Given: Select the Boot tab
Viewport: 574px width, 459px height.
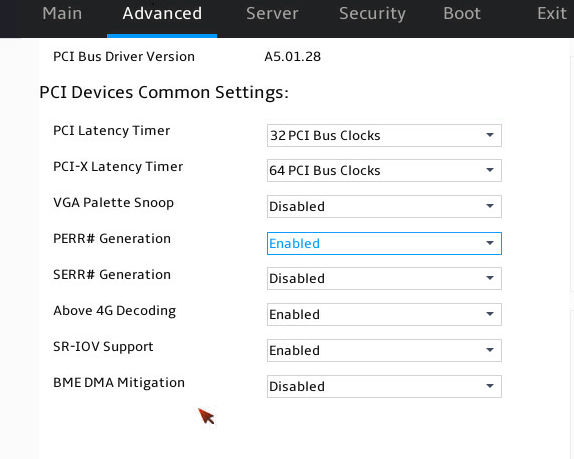Looking at the screenshot, I should 462,14.
